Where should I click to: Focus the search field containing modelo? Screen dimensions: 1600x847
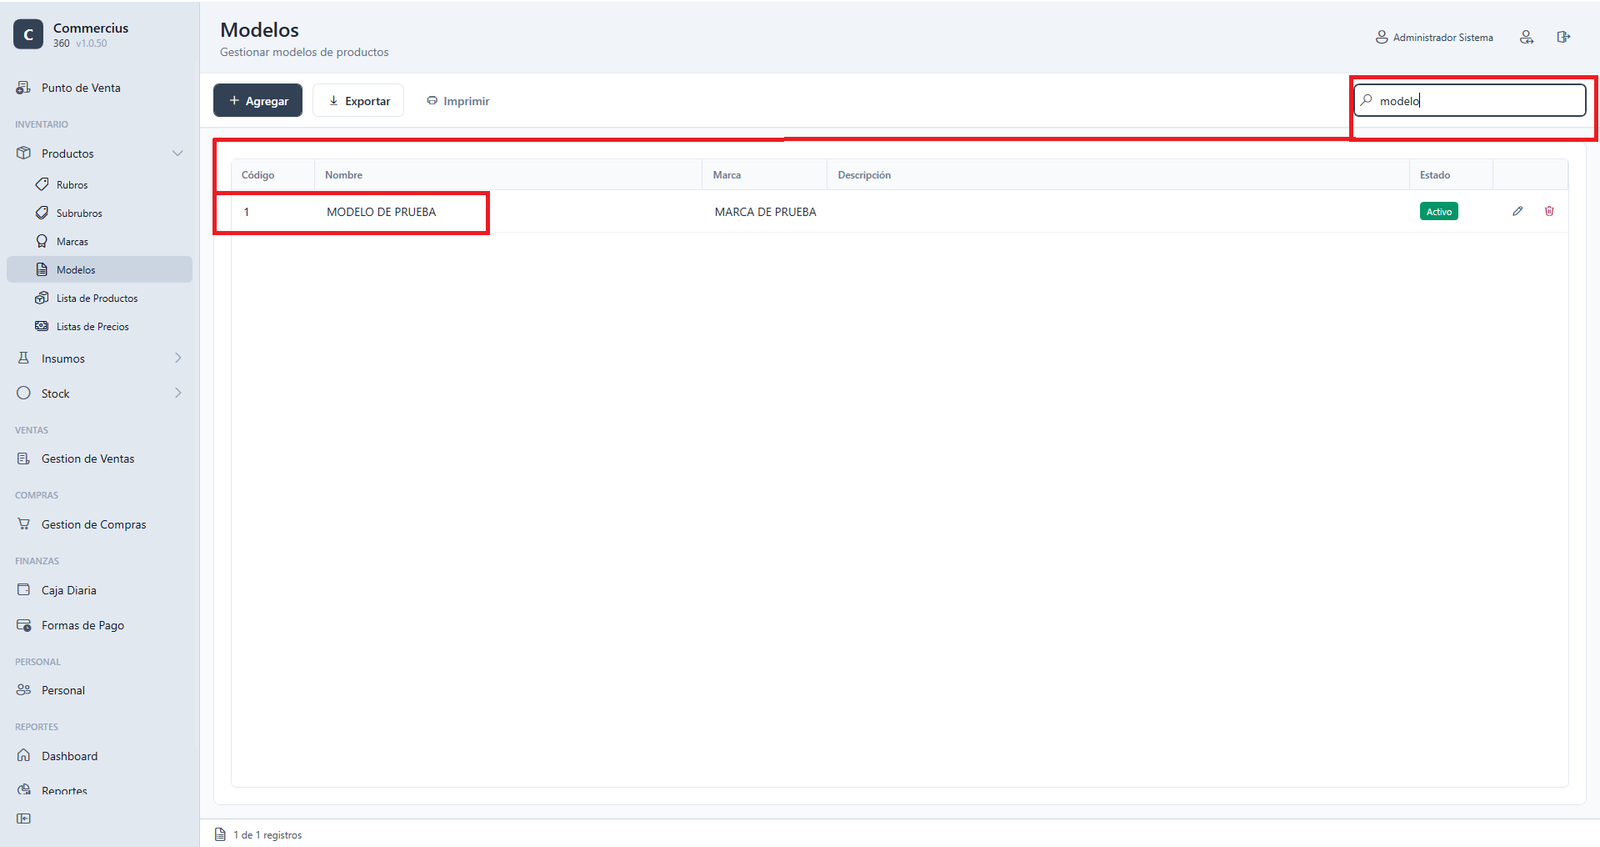[x=1470, y=100]
